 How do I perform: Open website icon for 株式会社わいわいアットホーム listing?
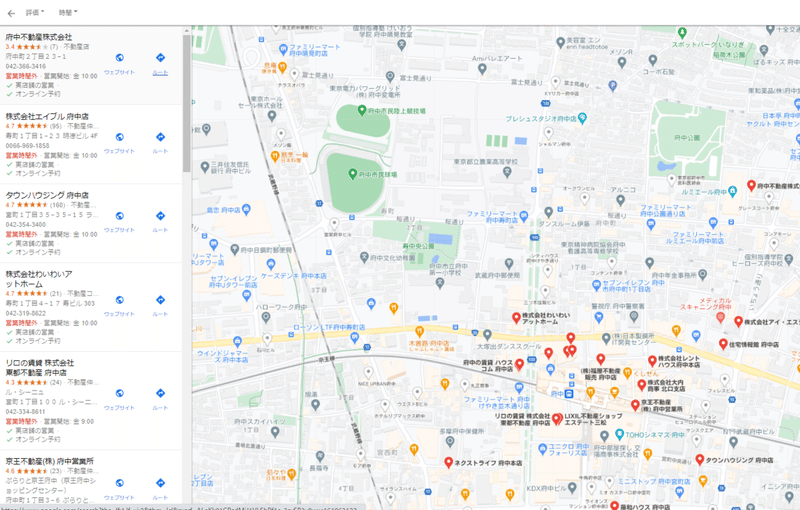[x=119, y=300]
